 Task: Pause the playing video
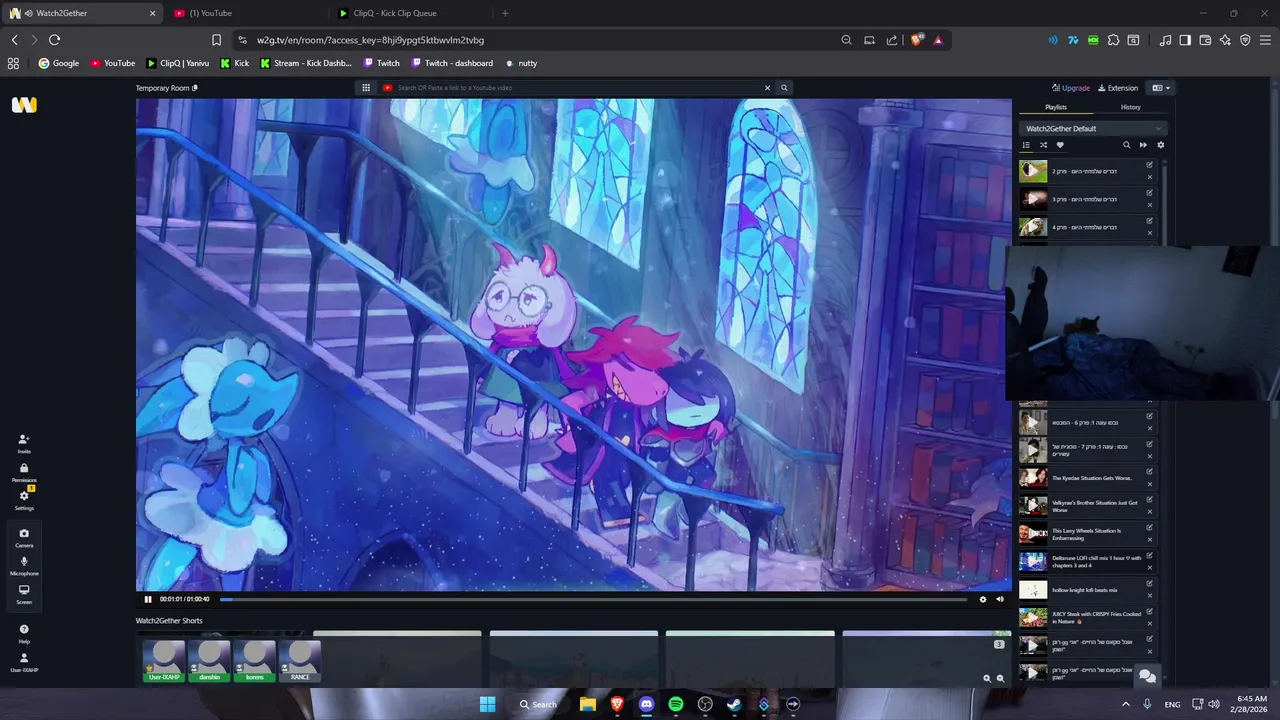[x=148, y=599]
